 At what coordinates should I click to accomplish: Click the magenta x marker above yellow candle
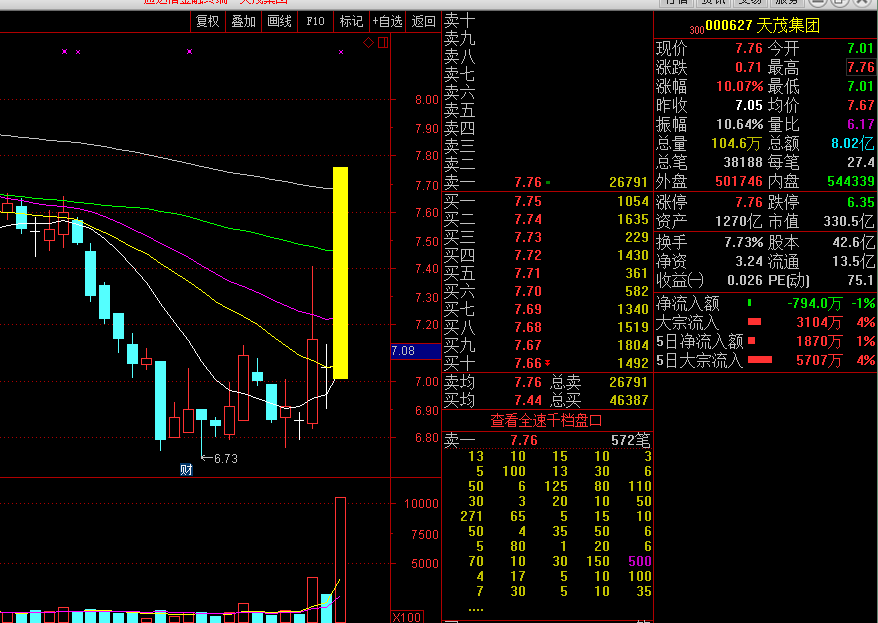pos(341,52)
